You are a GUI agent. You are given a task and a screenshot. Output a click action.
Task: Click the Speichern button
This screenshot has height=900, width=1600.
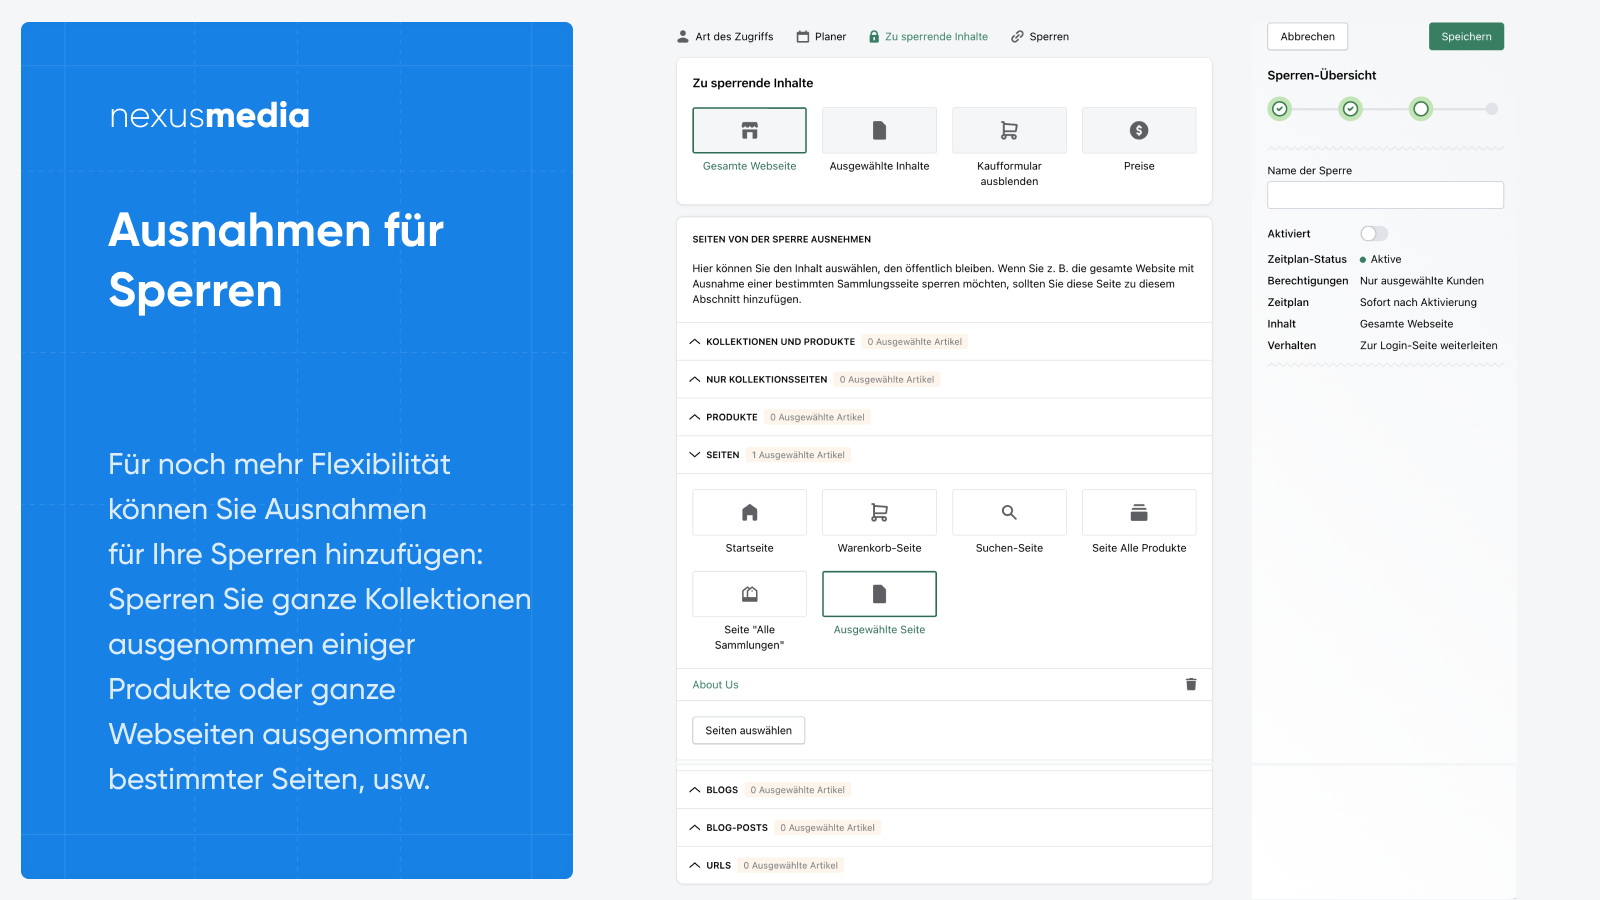(x=1466, y=36)
